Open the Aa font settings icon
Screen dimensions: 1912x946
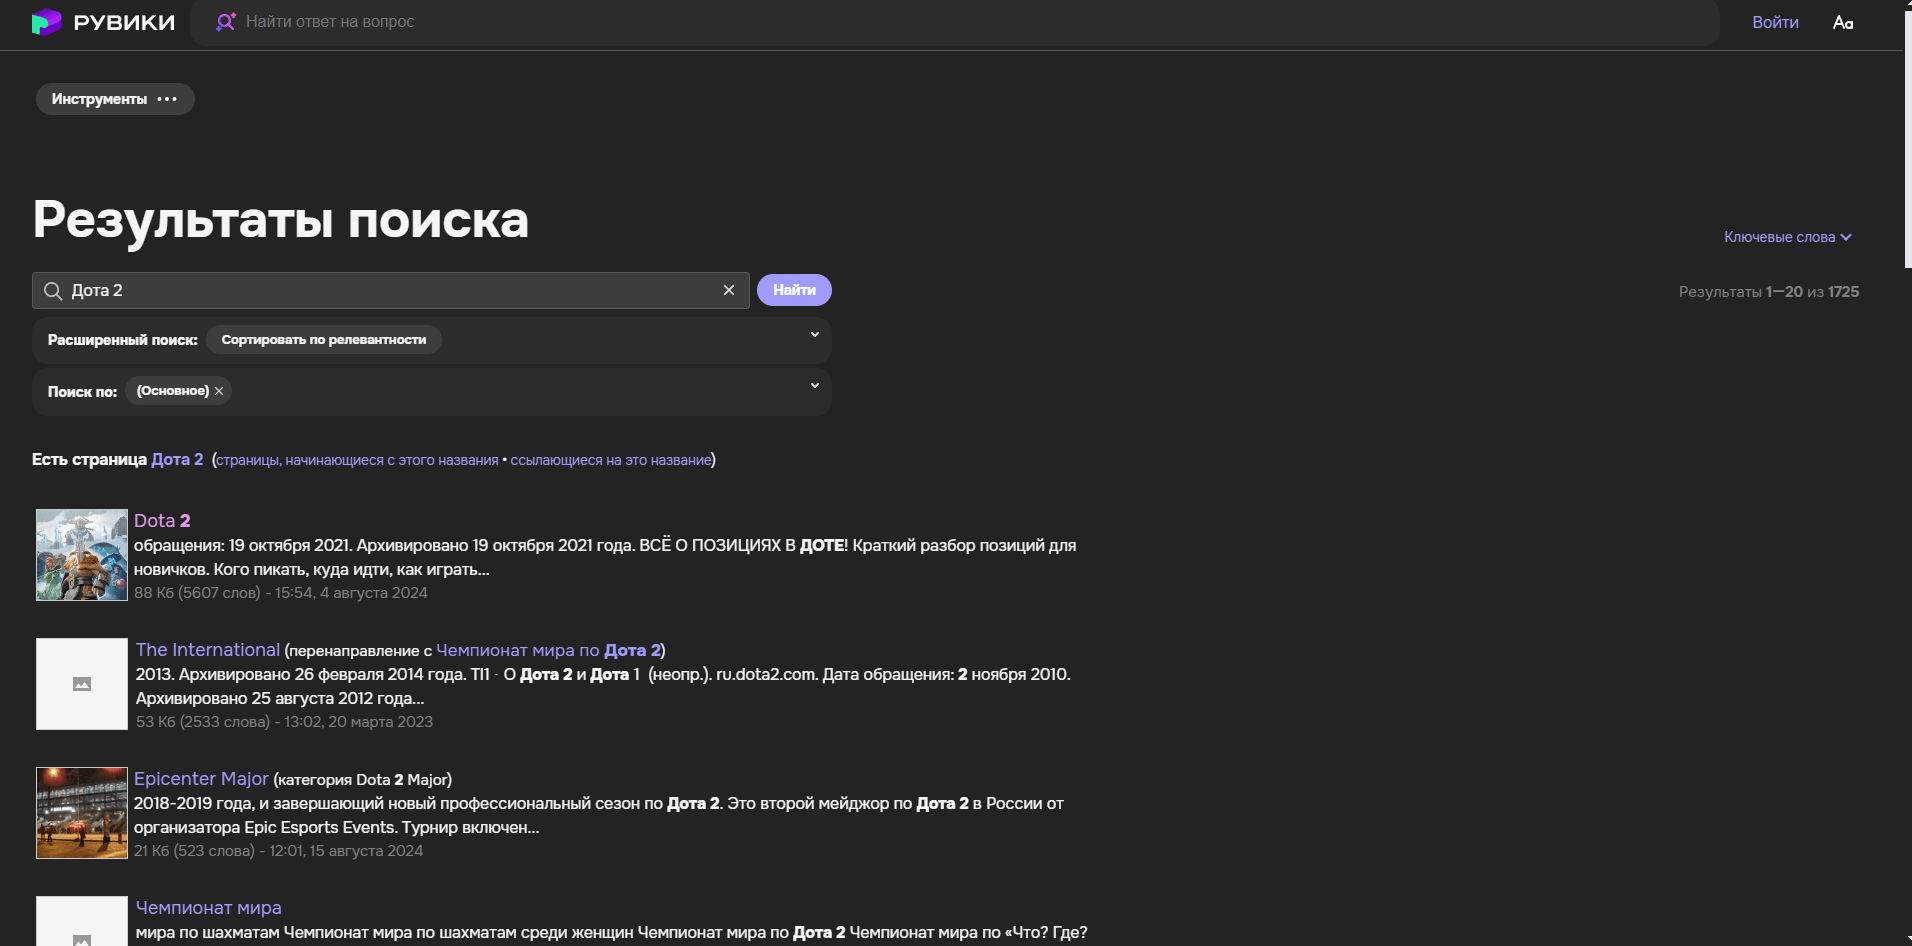coord(1843,22)
